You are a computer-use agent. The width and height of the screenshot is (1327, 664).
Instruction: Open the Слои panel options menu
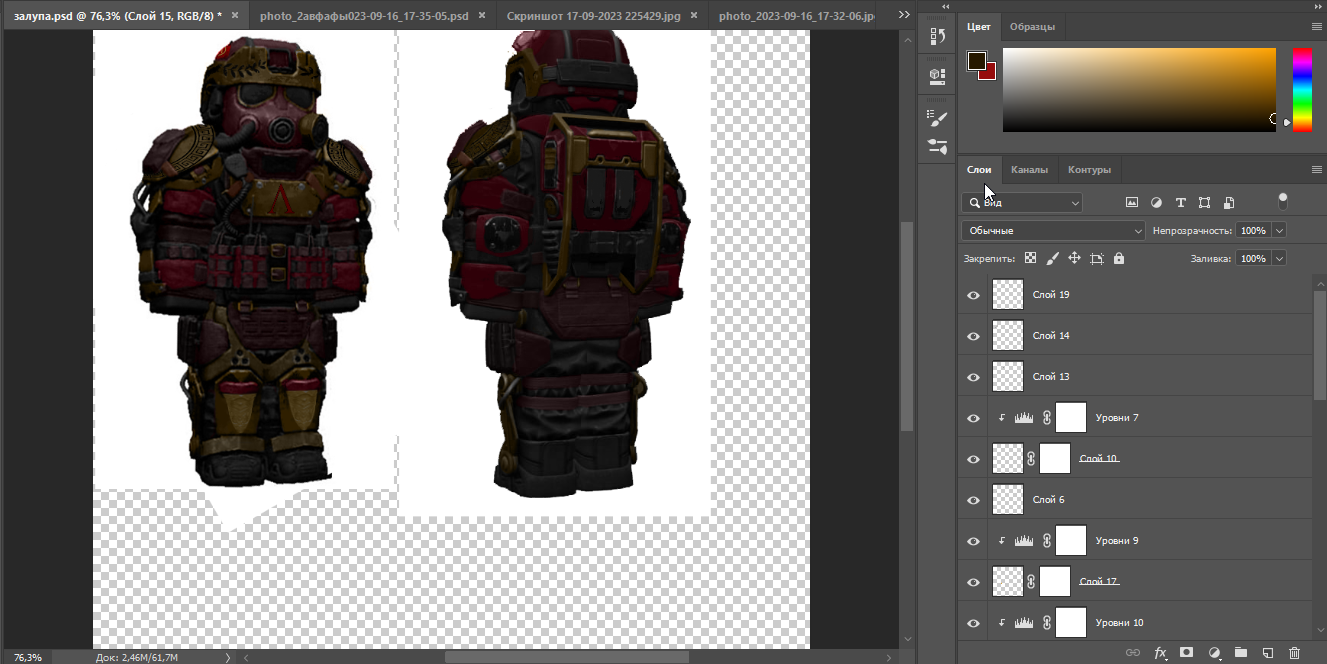coord(1316,170)
